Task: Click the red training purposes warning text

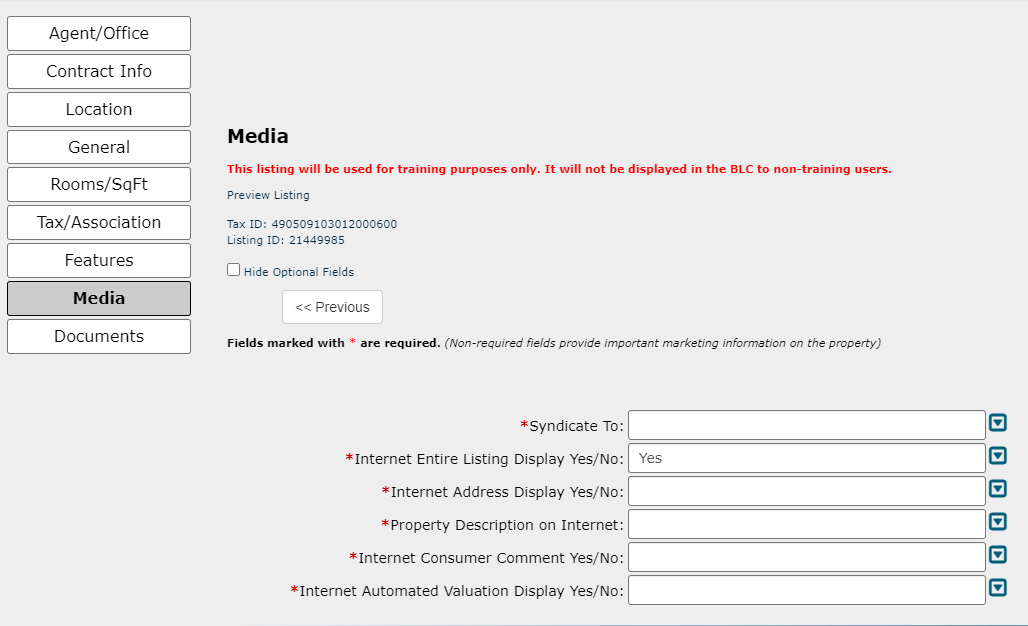Action: (559, 169)
